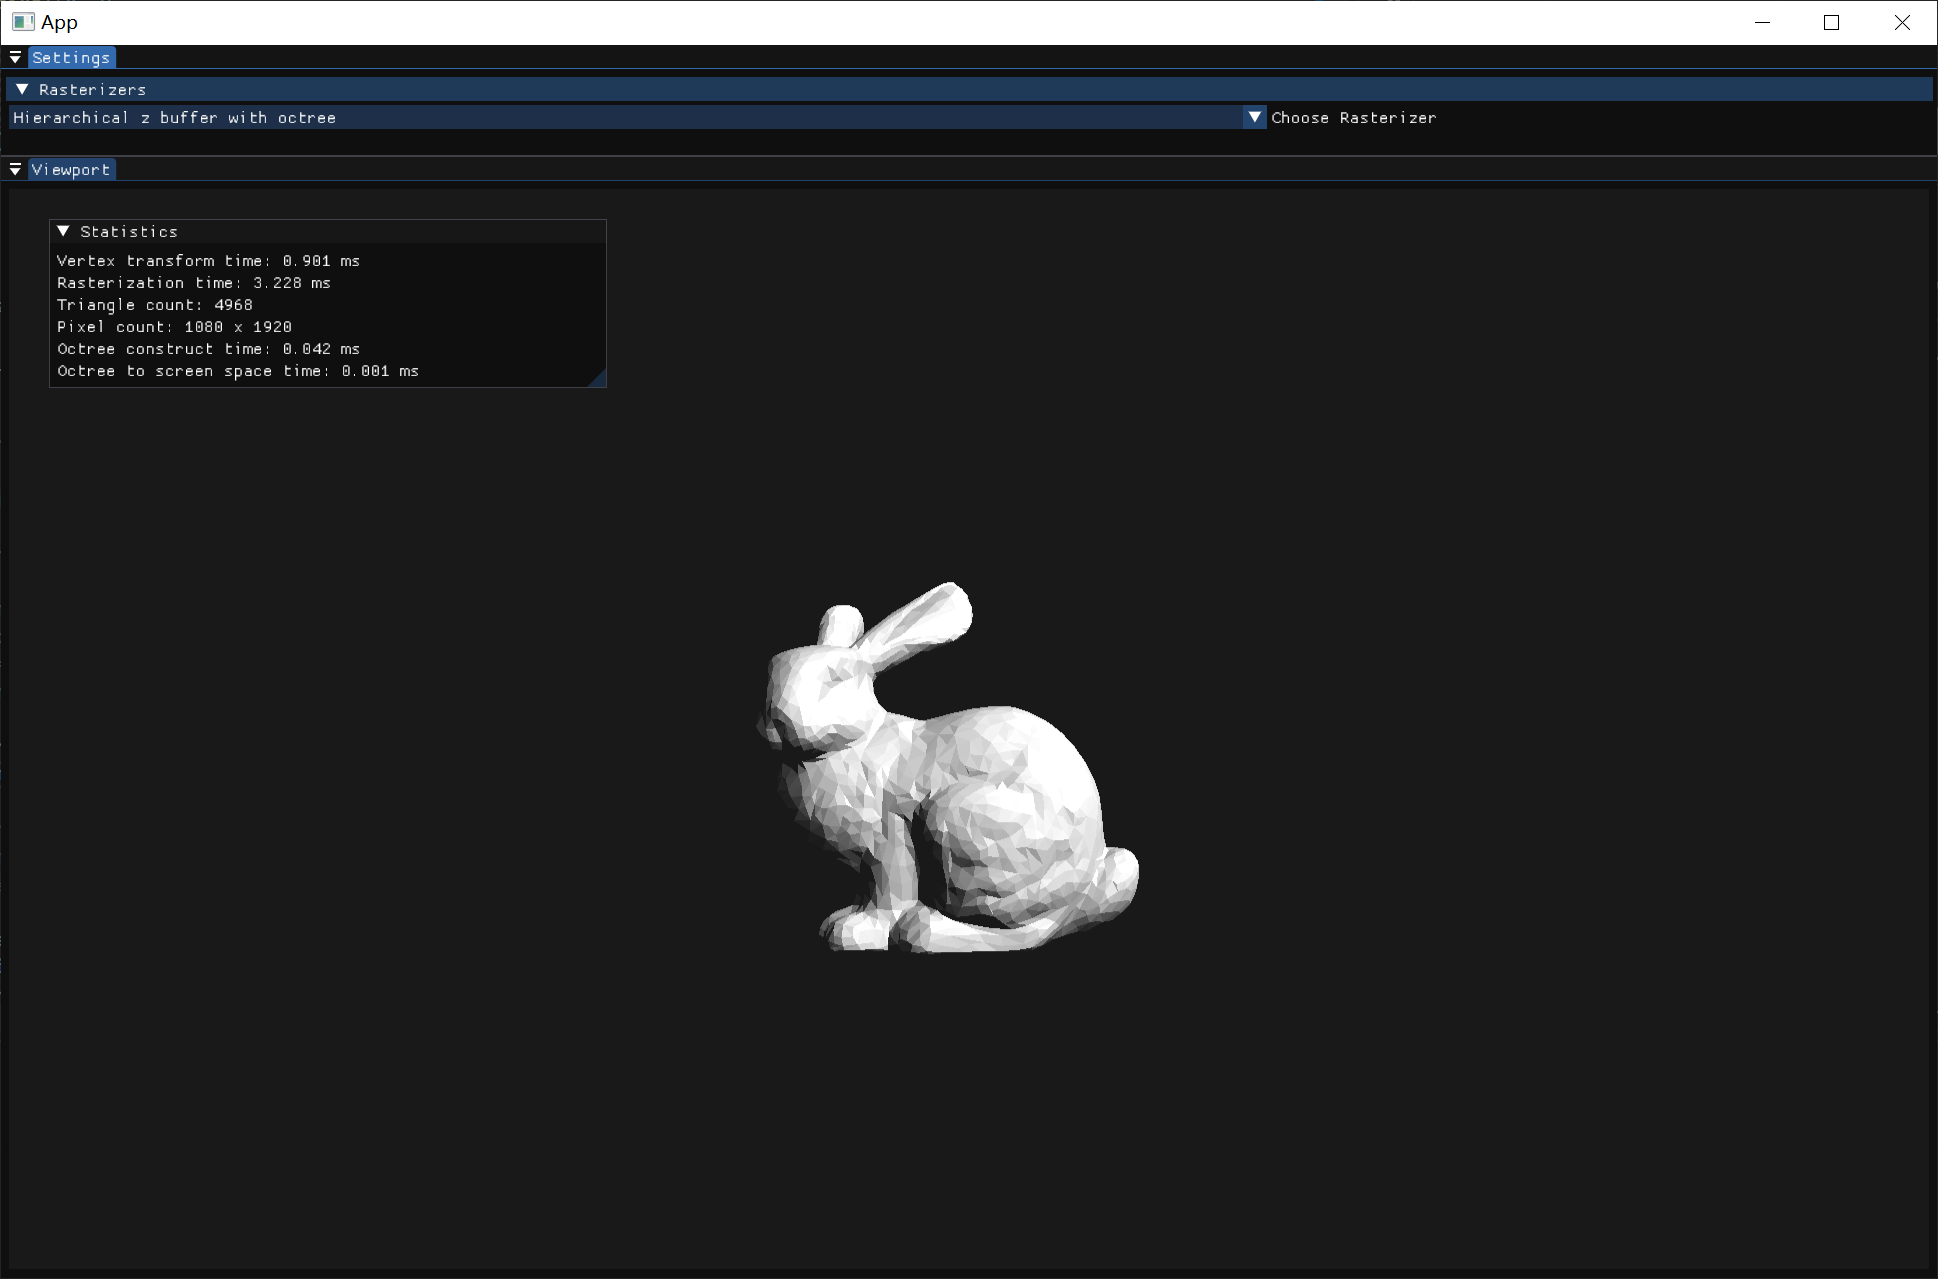The height and width of the screenshot is (1279, 1938).
Task: Maximize the App window
Action: coord(1831,22)
